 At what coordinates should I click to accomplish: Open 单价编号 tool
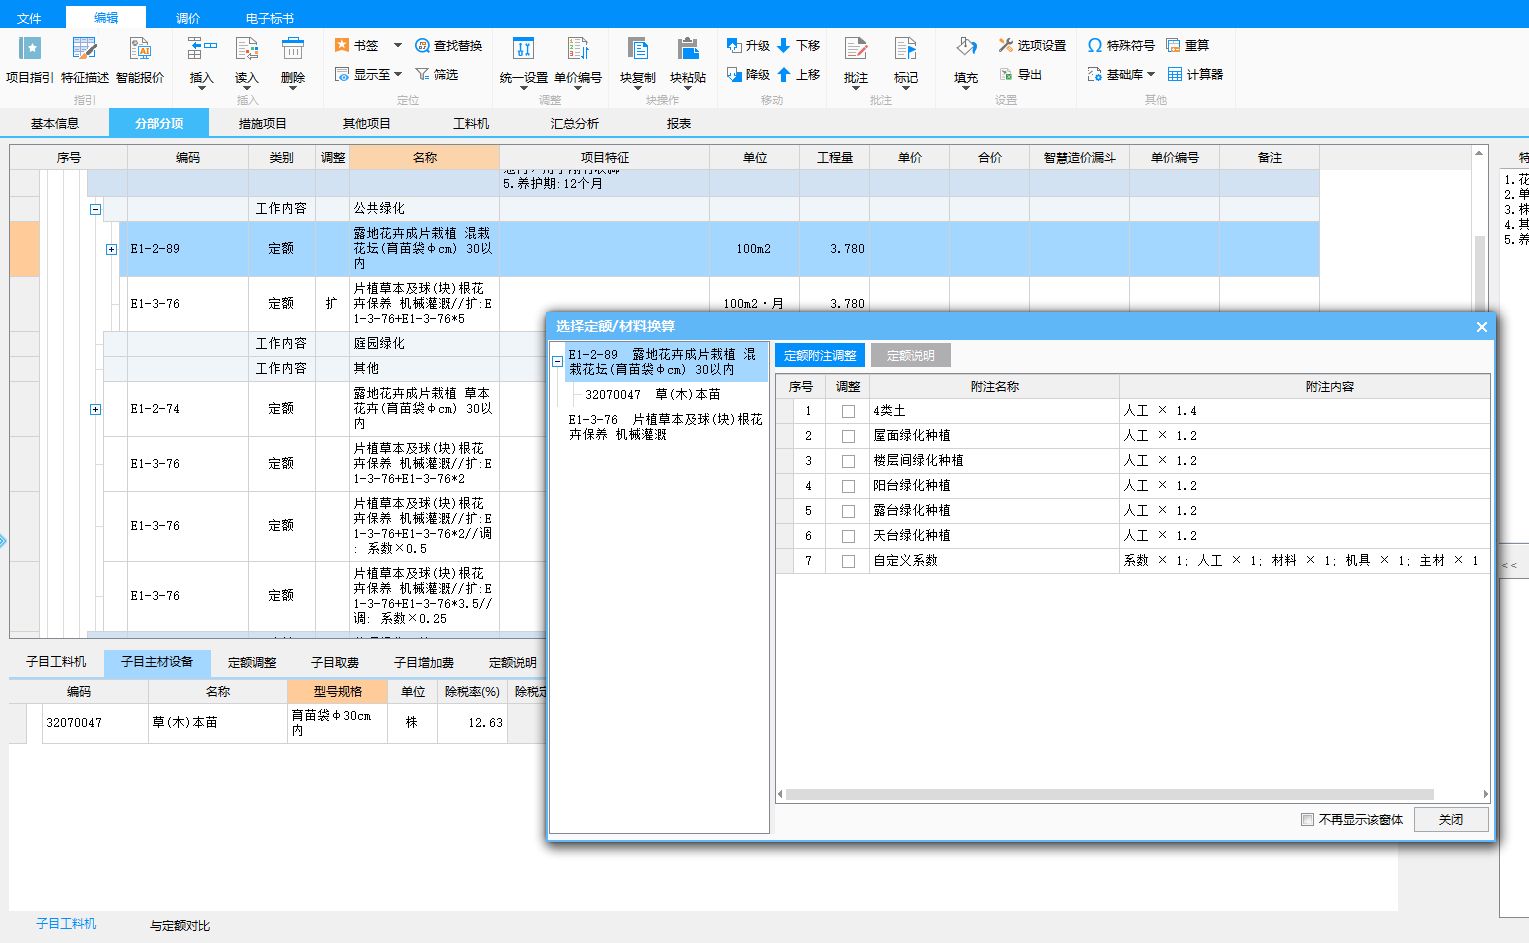coord(578,62)
